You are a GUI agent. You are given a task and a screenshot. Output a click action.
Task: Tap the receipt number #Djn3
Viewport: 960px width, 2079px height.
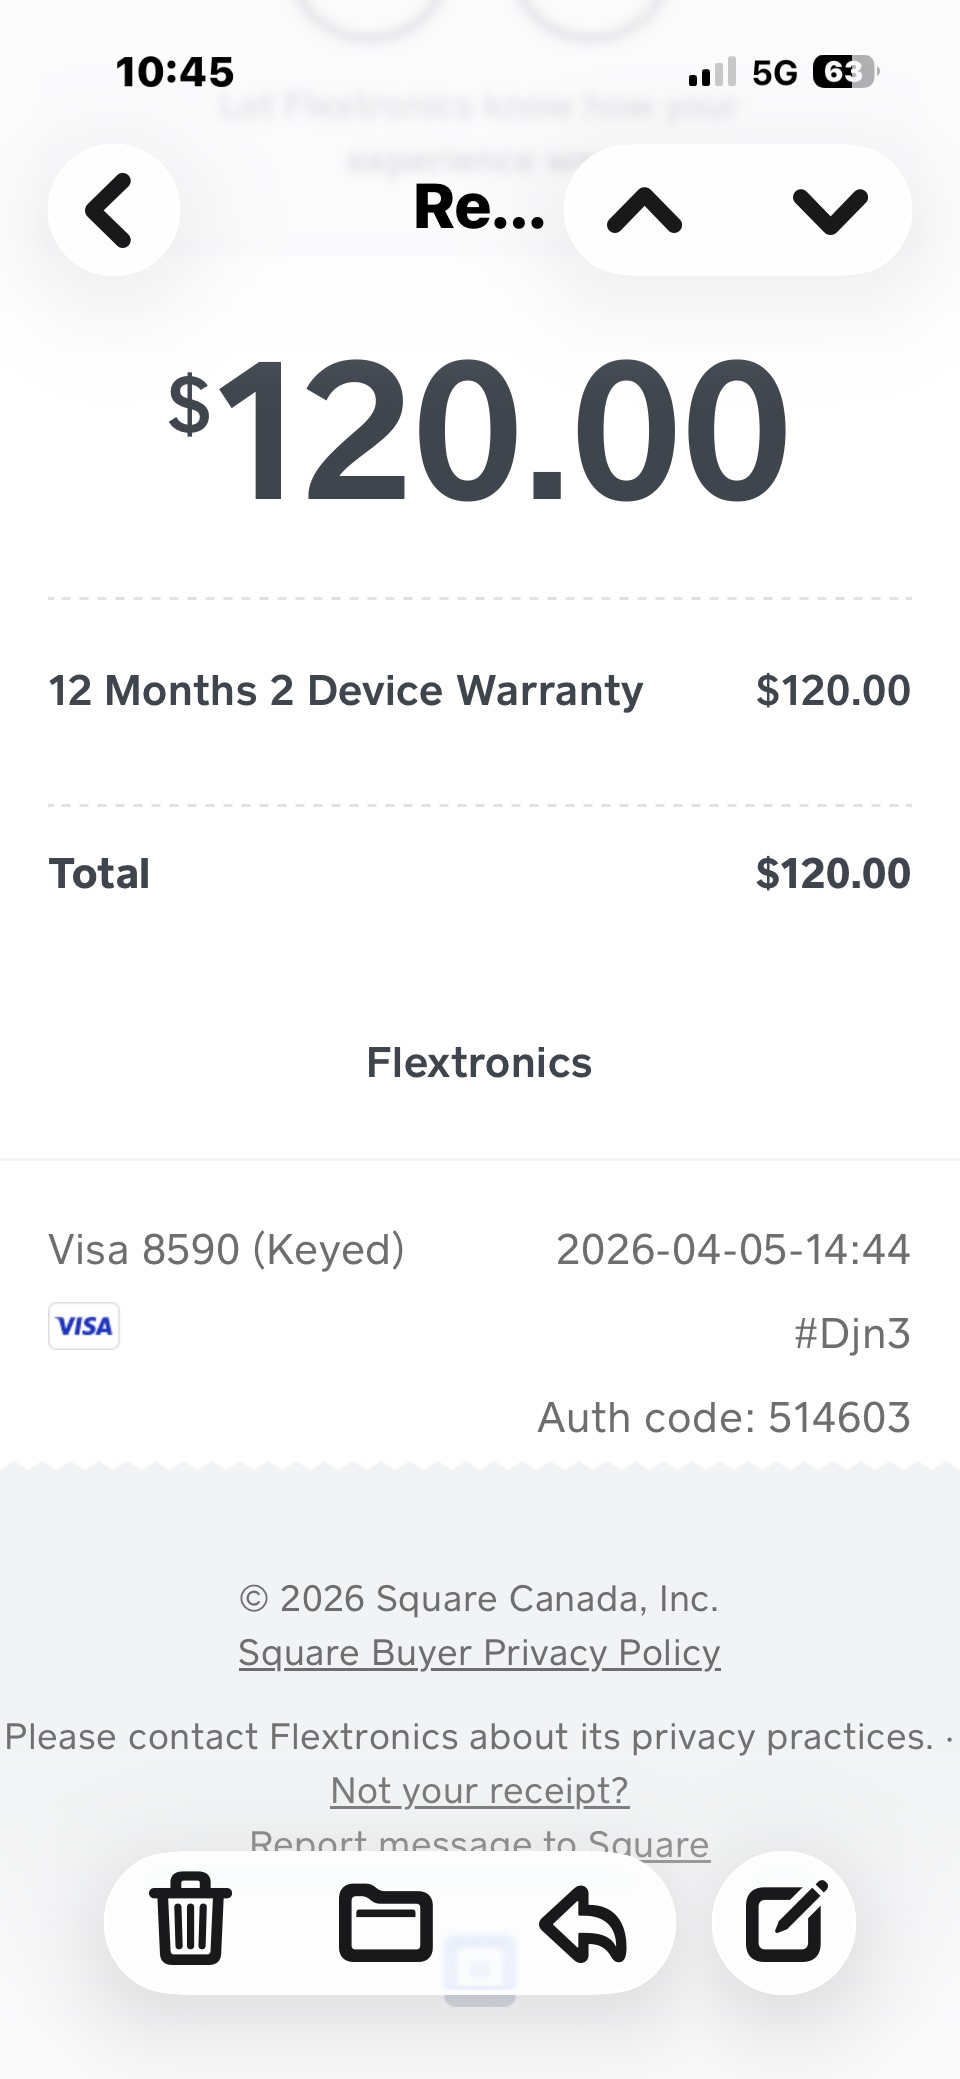point(852,1334)
